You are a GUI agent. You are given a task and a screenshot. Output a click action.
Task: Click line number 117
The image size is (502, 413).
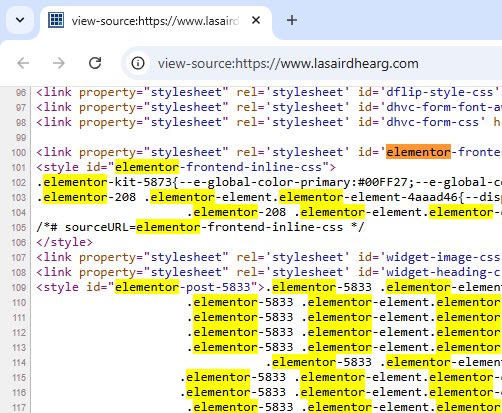19,407
